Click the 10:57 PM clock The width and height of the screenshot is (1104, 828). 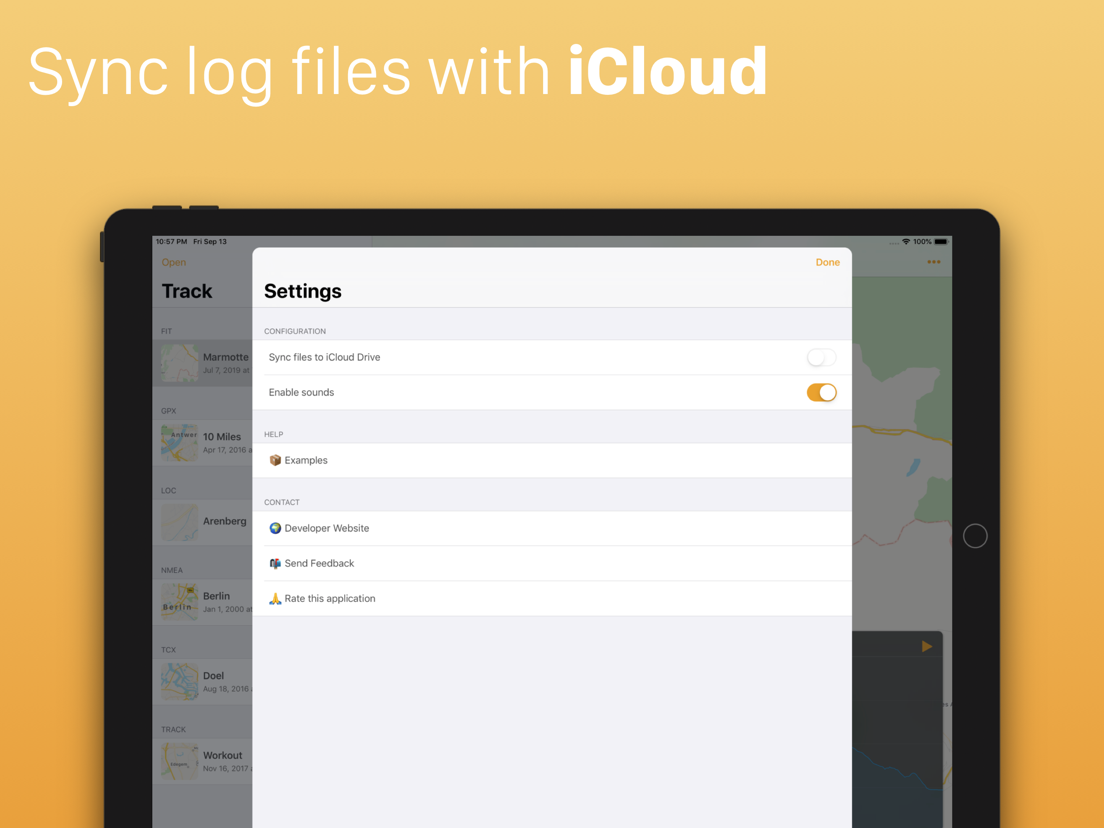coord(171,242)
